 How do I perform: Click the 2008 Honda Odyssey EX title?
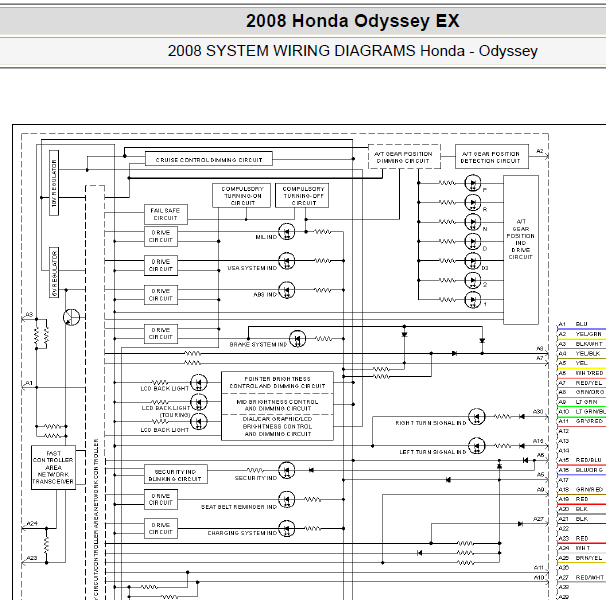tap(352, 20)
